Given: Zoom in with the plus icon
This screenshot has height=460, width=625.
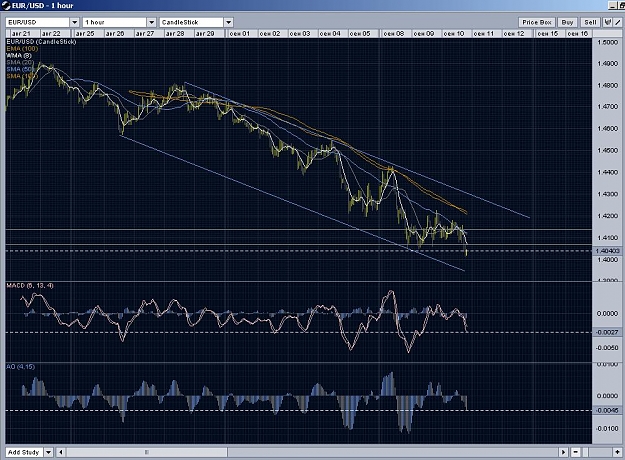Looking at the screenshot, I should pos(617,452).
